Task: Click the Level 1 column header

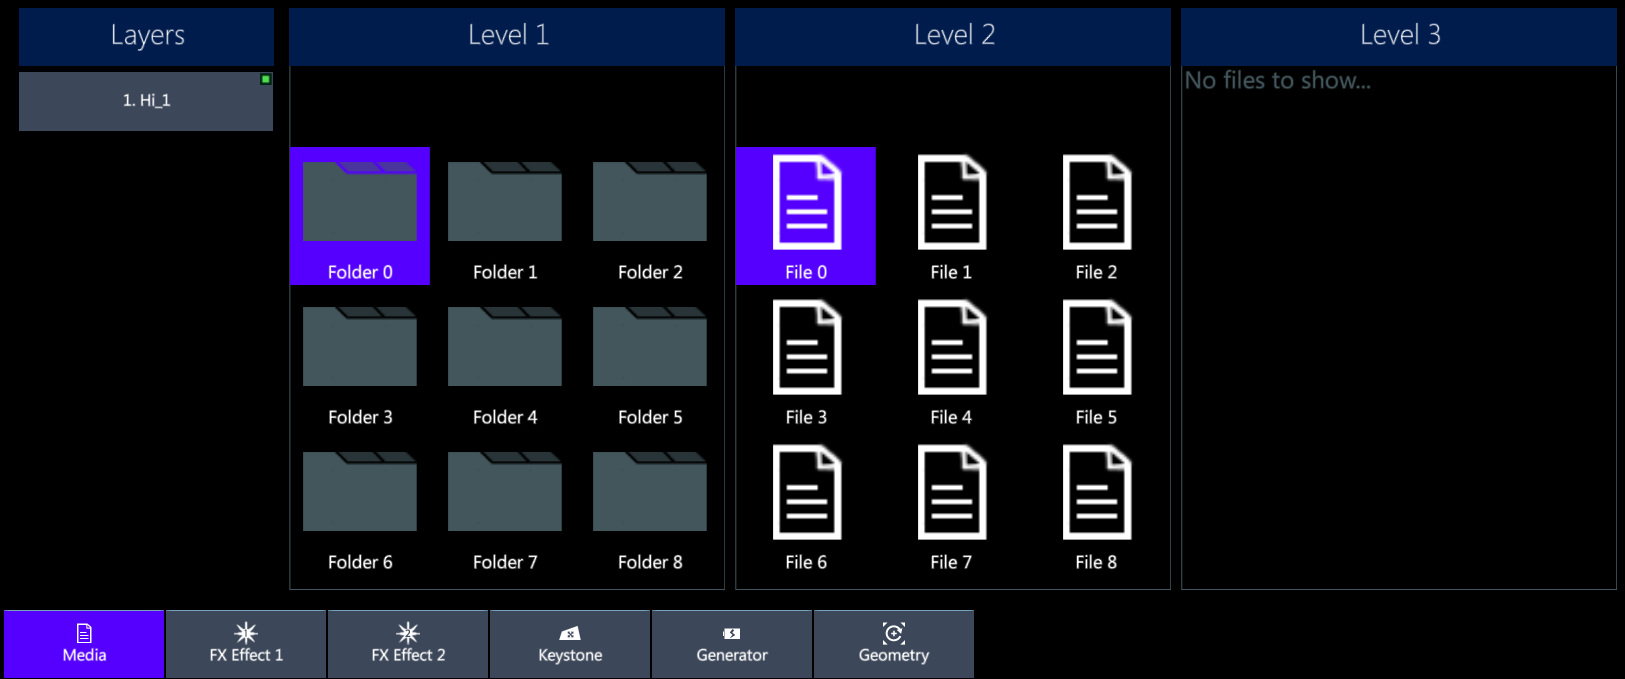Action: (507, 37)
